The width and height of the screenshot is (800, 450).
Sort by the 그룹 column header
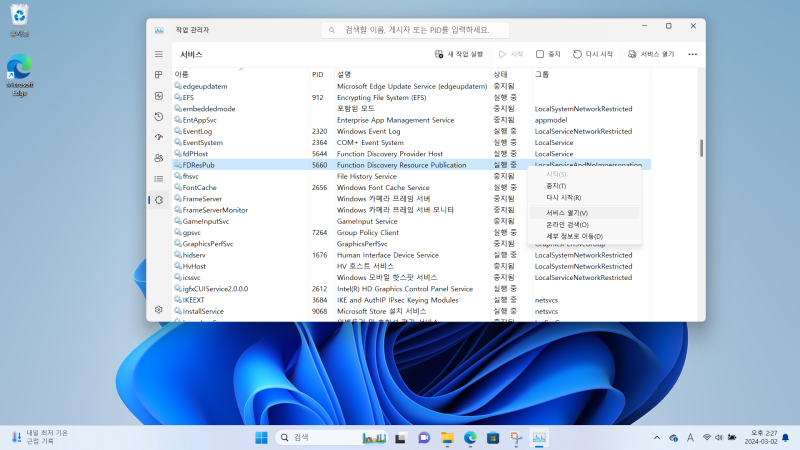pos(591,74)
